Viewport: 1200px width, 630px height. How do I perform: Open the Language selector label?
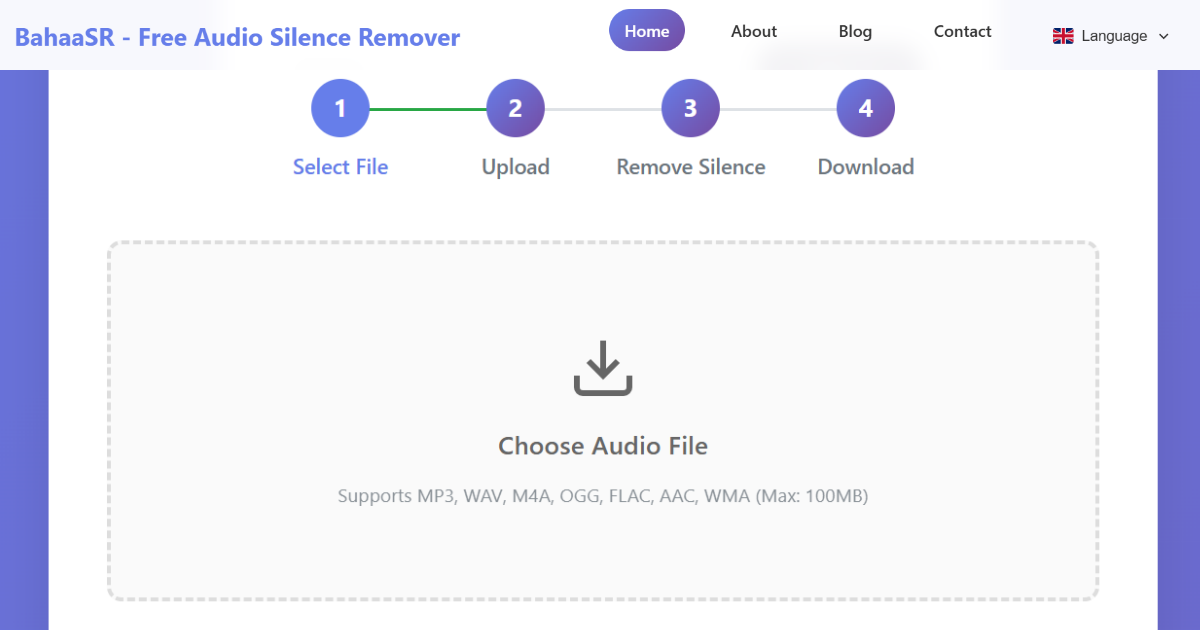1114,36
